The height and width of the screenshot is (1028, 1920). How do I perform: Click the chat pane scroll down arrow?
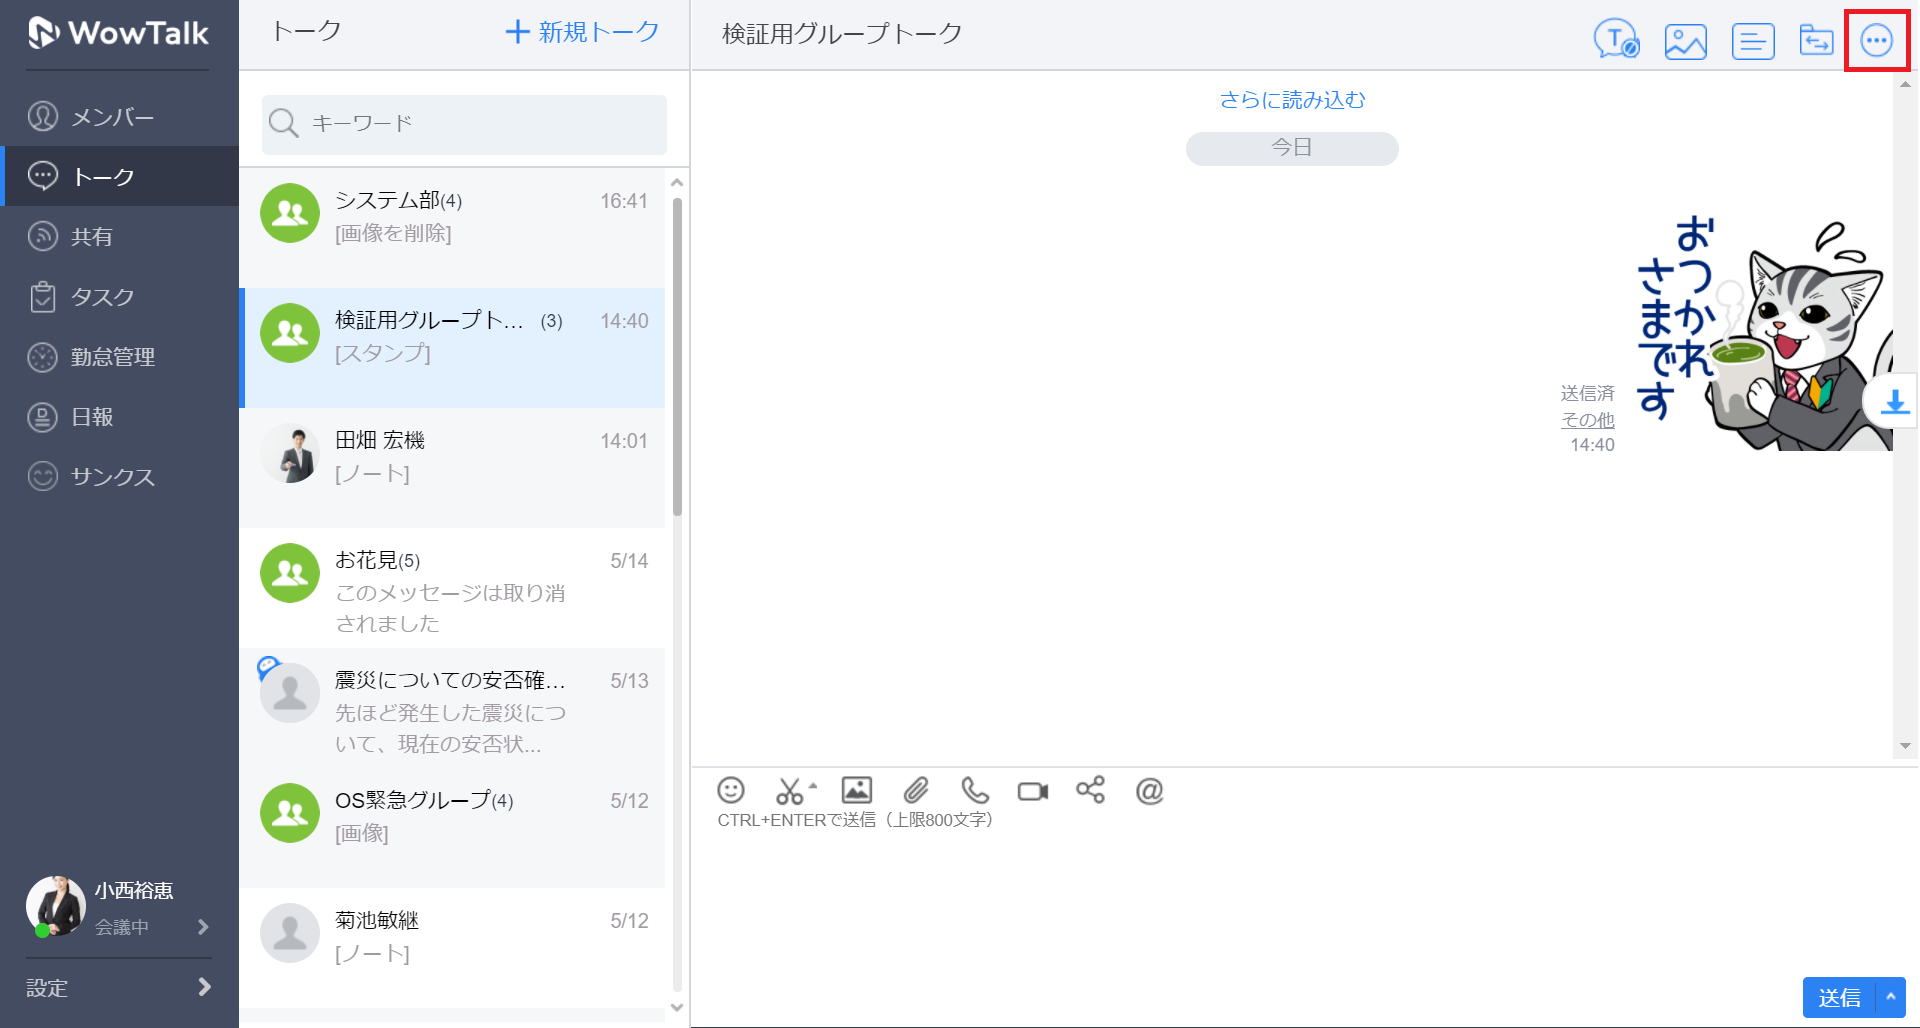click(1905, 746)
